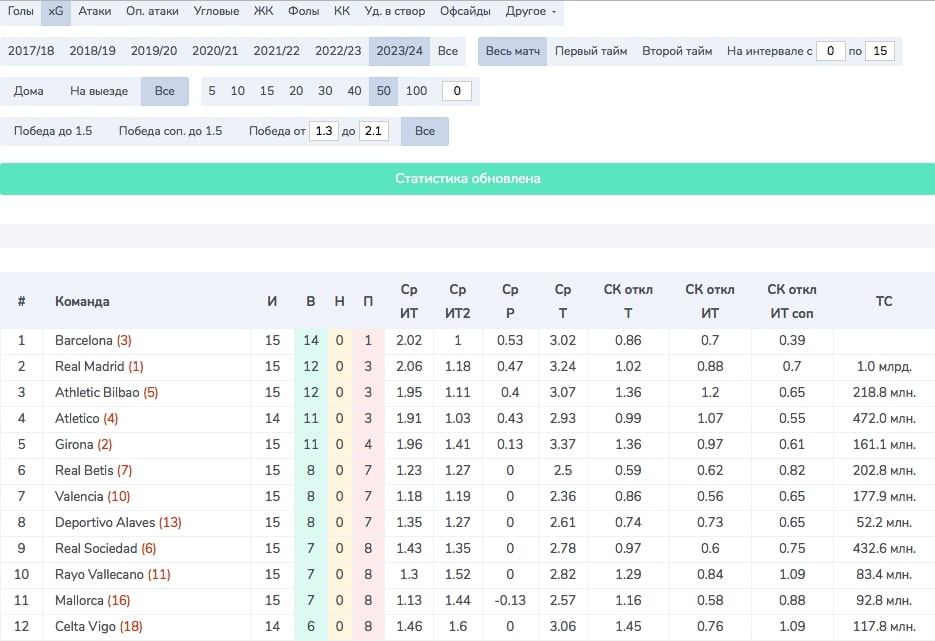
Task: Sort by ТС column header
Action: click(884, 301)
